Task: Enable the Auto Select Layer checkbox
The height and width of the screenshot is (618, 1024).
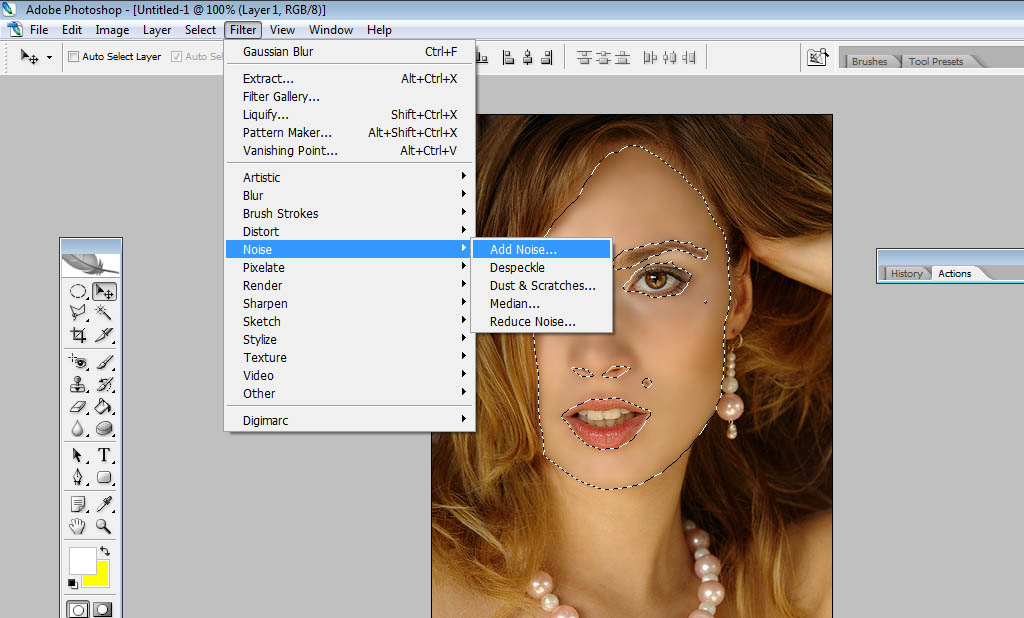Action: tap(74, 57)
